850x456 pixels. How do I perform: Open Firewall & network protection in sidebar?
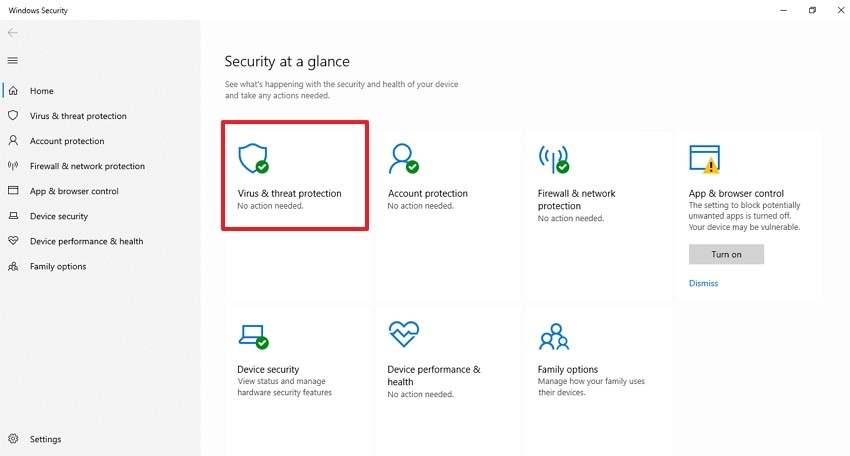87,166
